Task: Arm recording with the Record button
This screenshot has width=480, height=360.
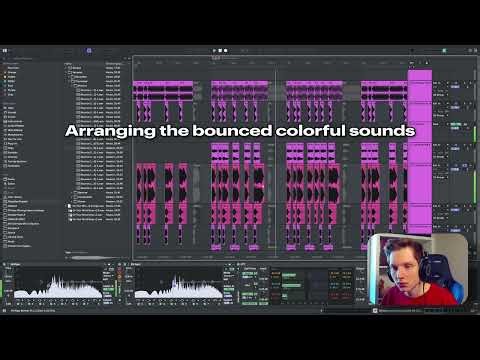Action: (x=226, y=51)
